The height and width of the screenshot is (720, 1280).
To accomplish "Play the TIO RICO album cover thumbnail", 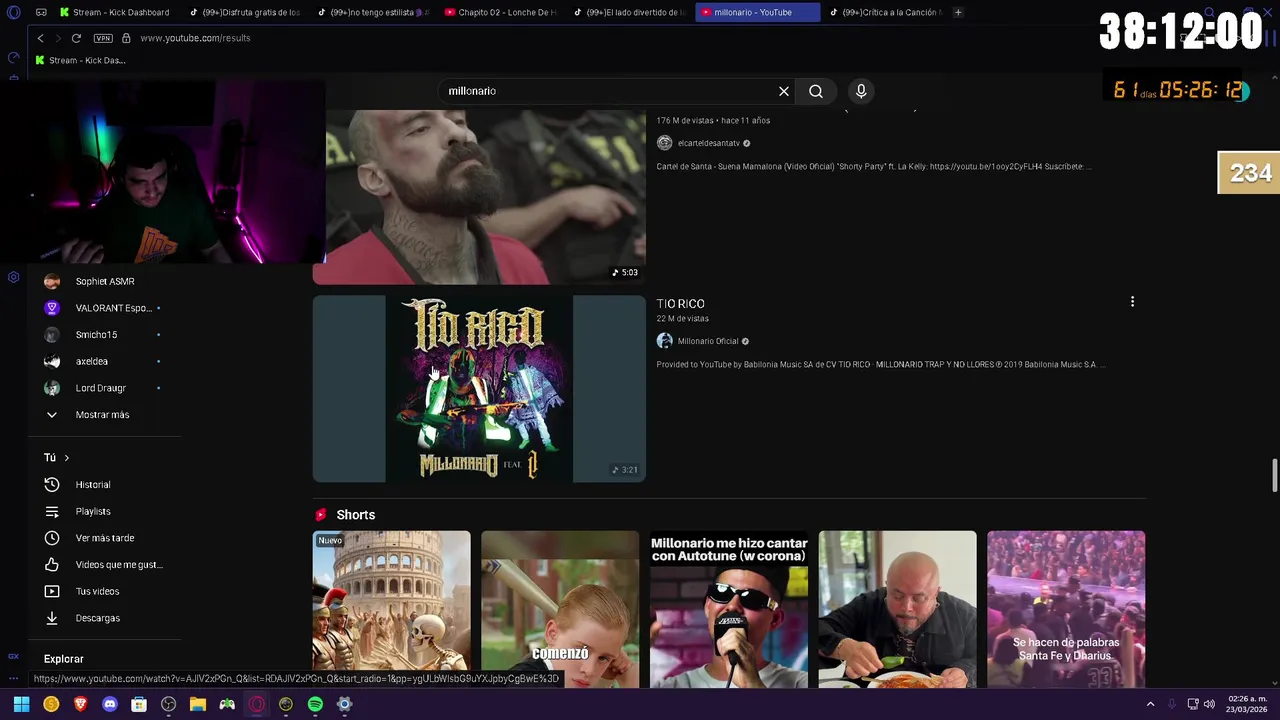I will coord(479,389).
